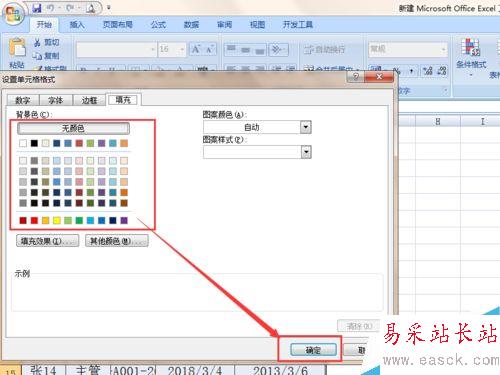Viewport: 500px width, 375px height.
Task: Click the top align icon
Action: pyautogui.click(x=232, y=49)
